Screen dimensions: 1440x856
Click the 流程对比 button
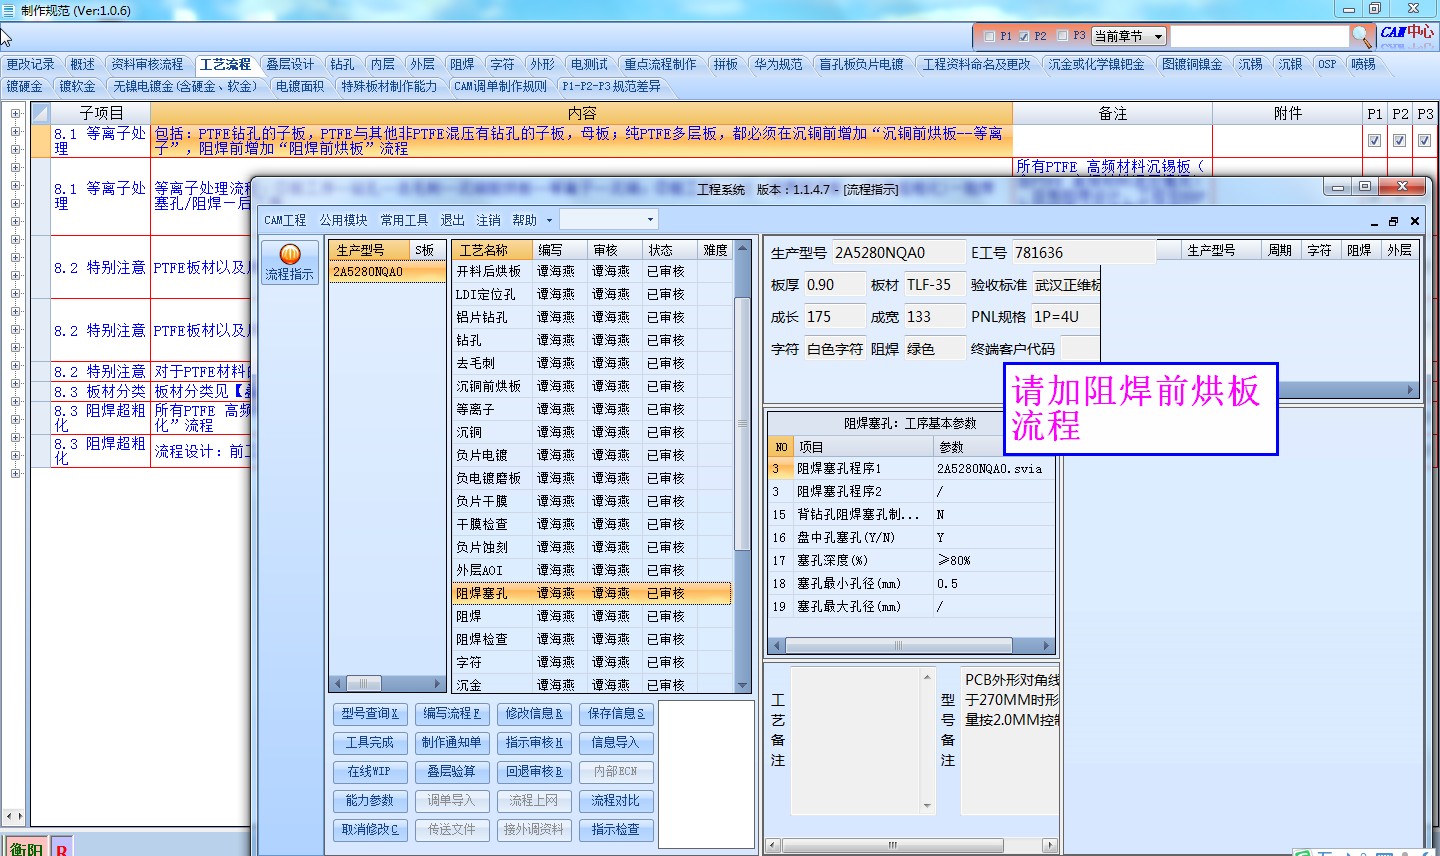coord(616,801)
